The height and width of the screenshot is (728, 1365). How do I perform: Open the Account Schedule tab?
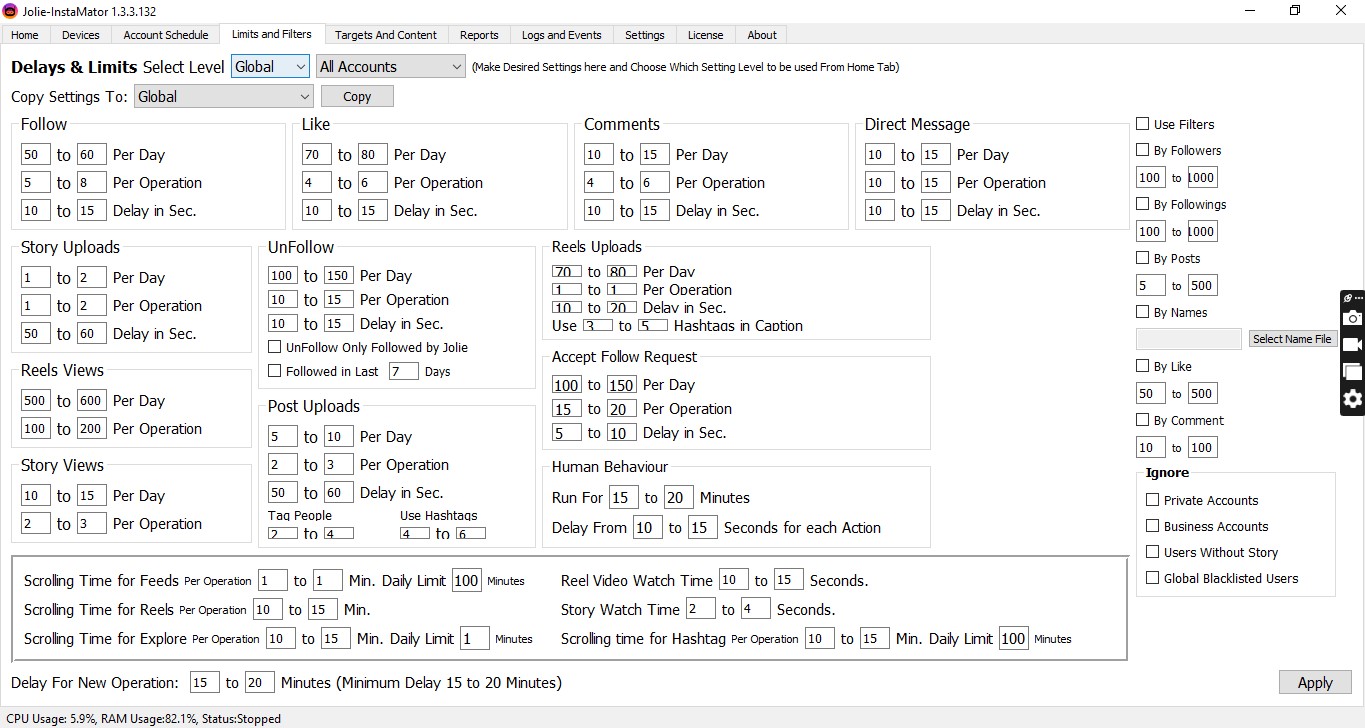point(166,35)
